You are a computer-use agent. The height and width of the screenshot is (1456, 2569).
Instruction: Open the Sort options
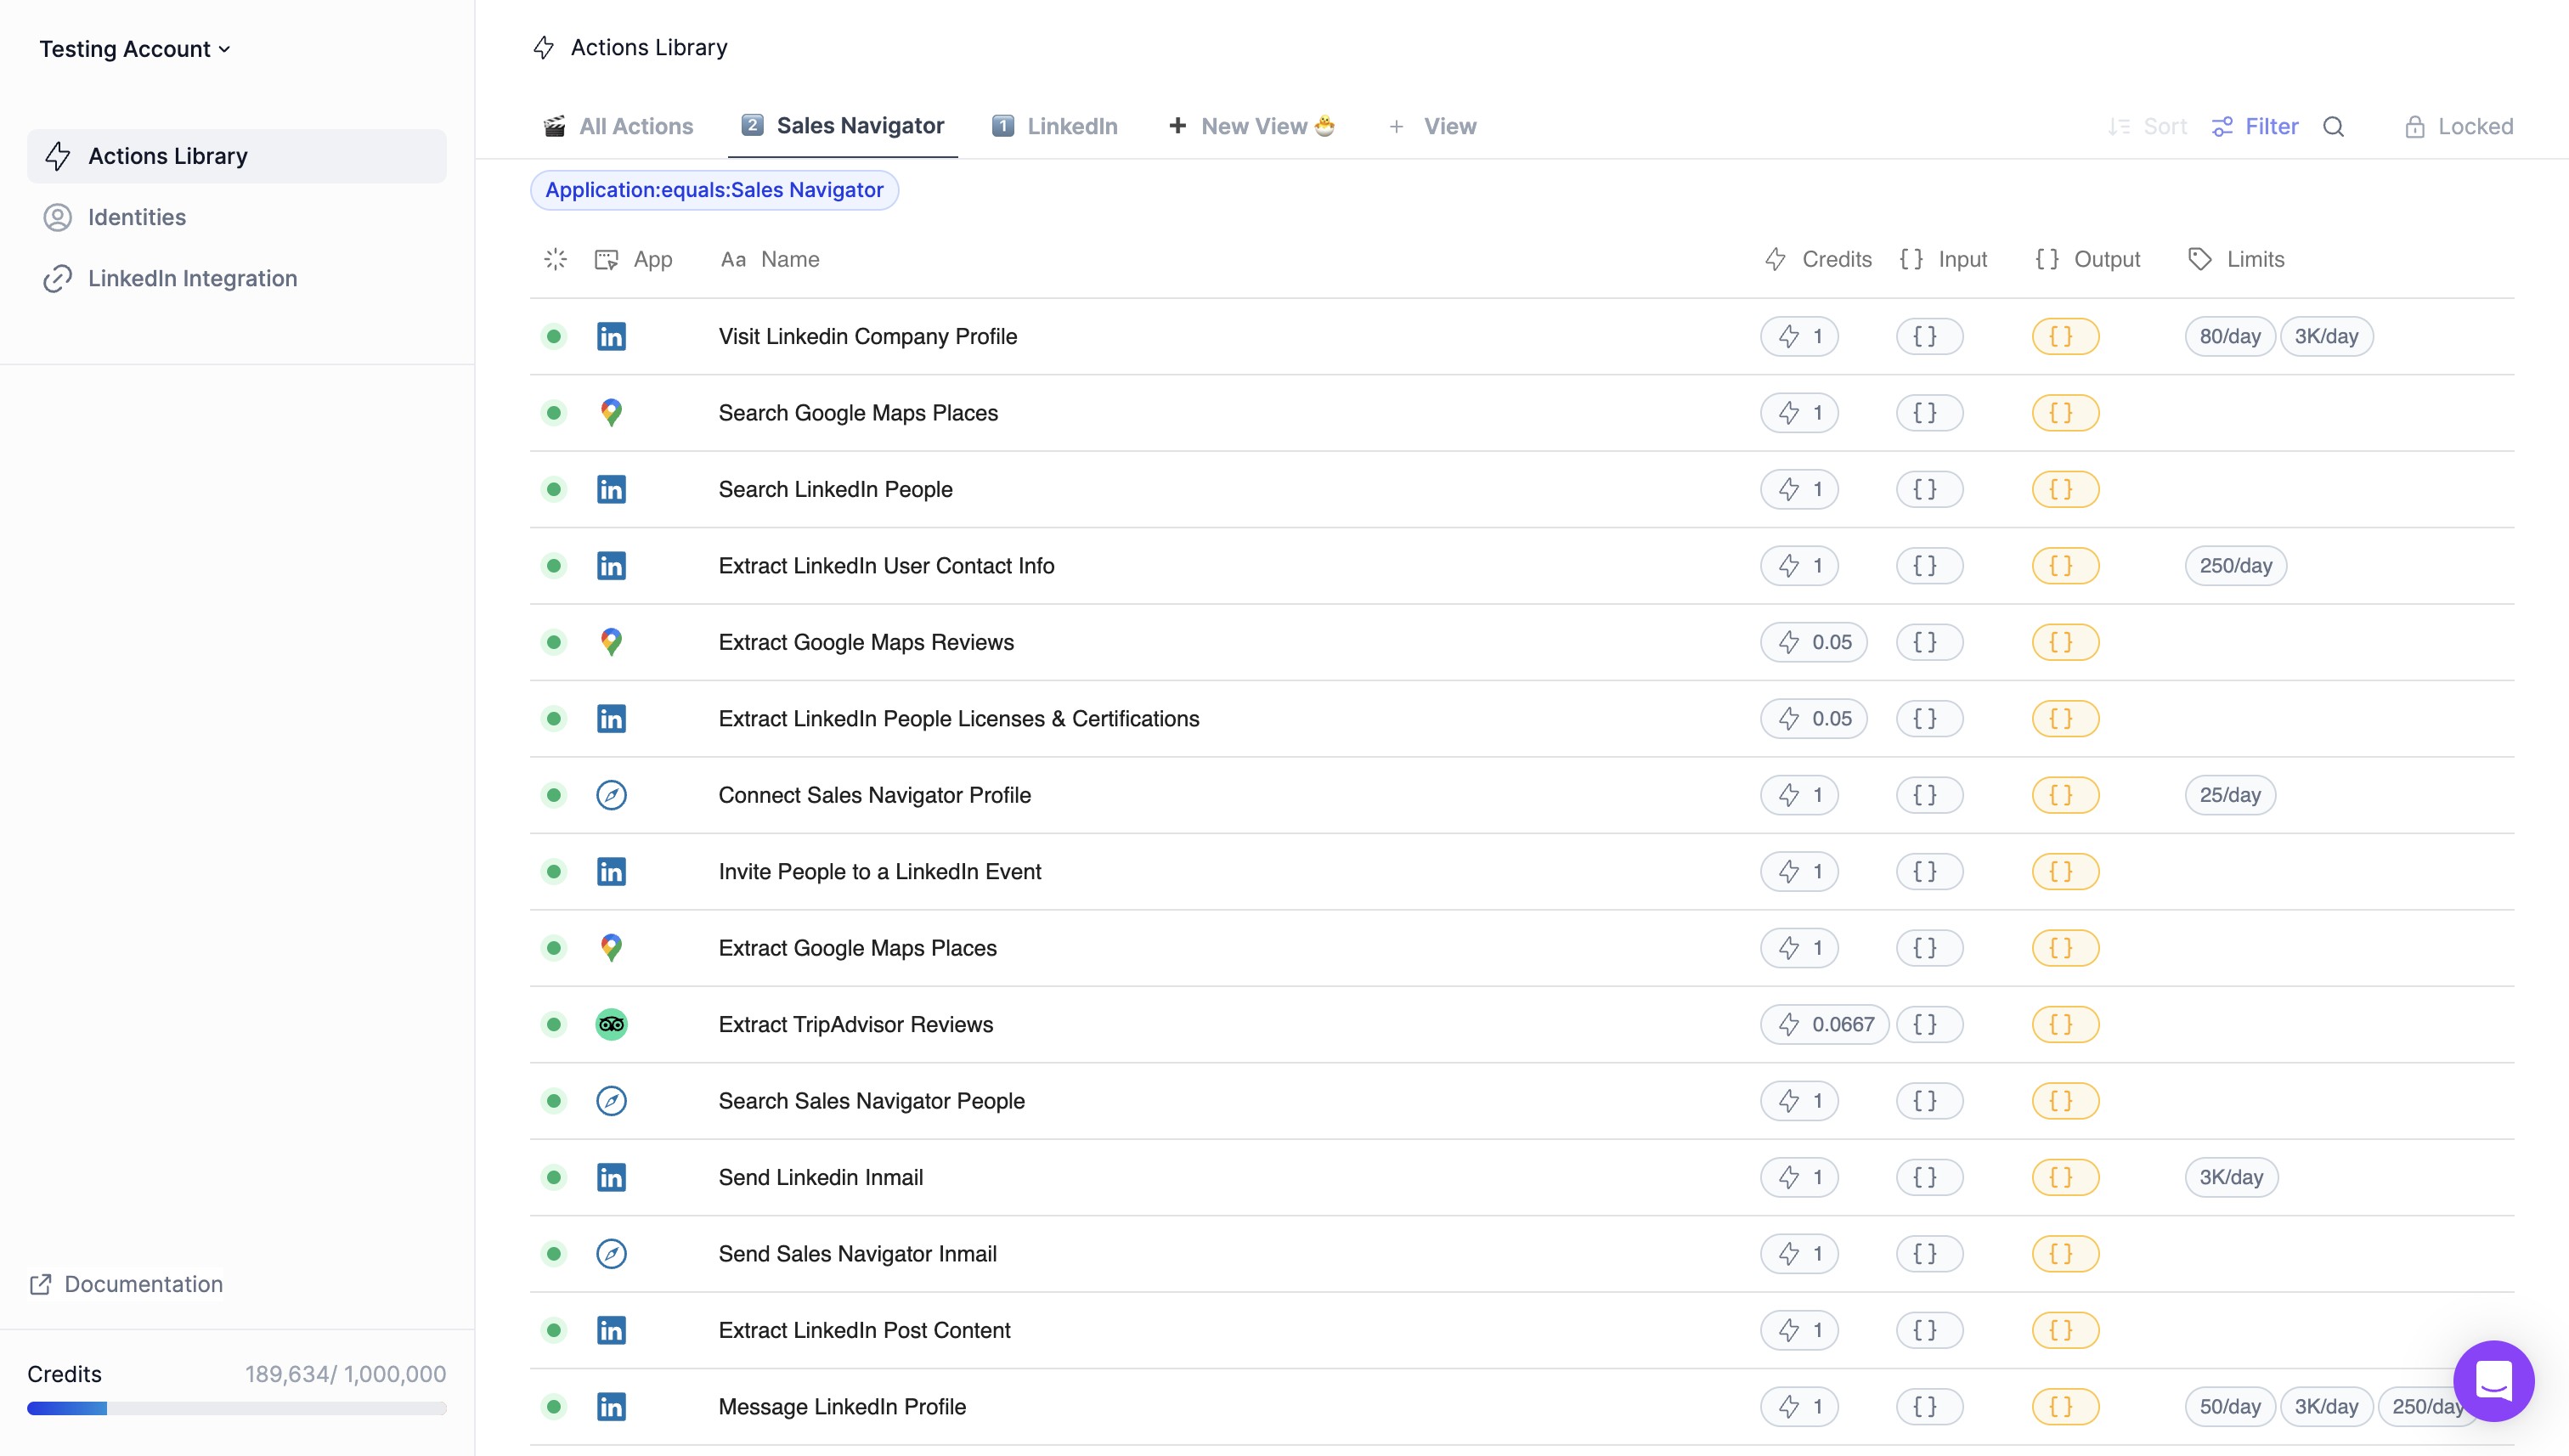pos(2147,126)
